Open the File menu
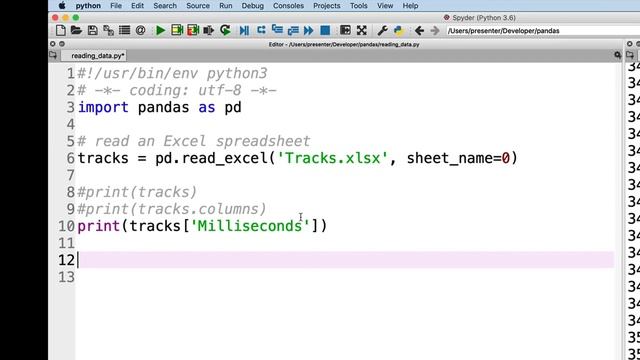The width and height of the screenshot is (640, 360). 116,6
